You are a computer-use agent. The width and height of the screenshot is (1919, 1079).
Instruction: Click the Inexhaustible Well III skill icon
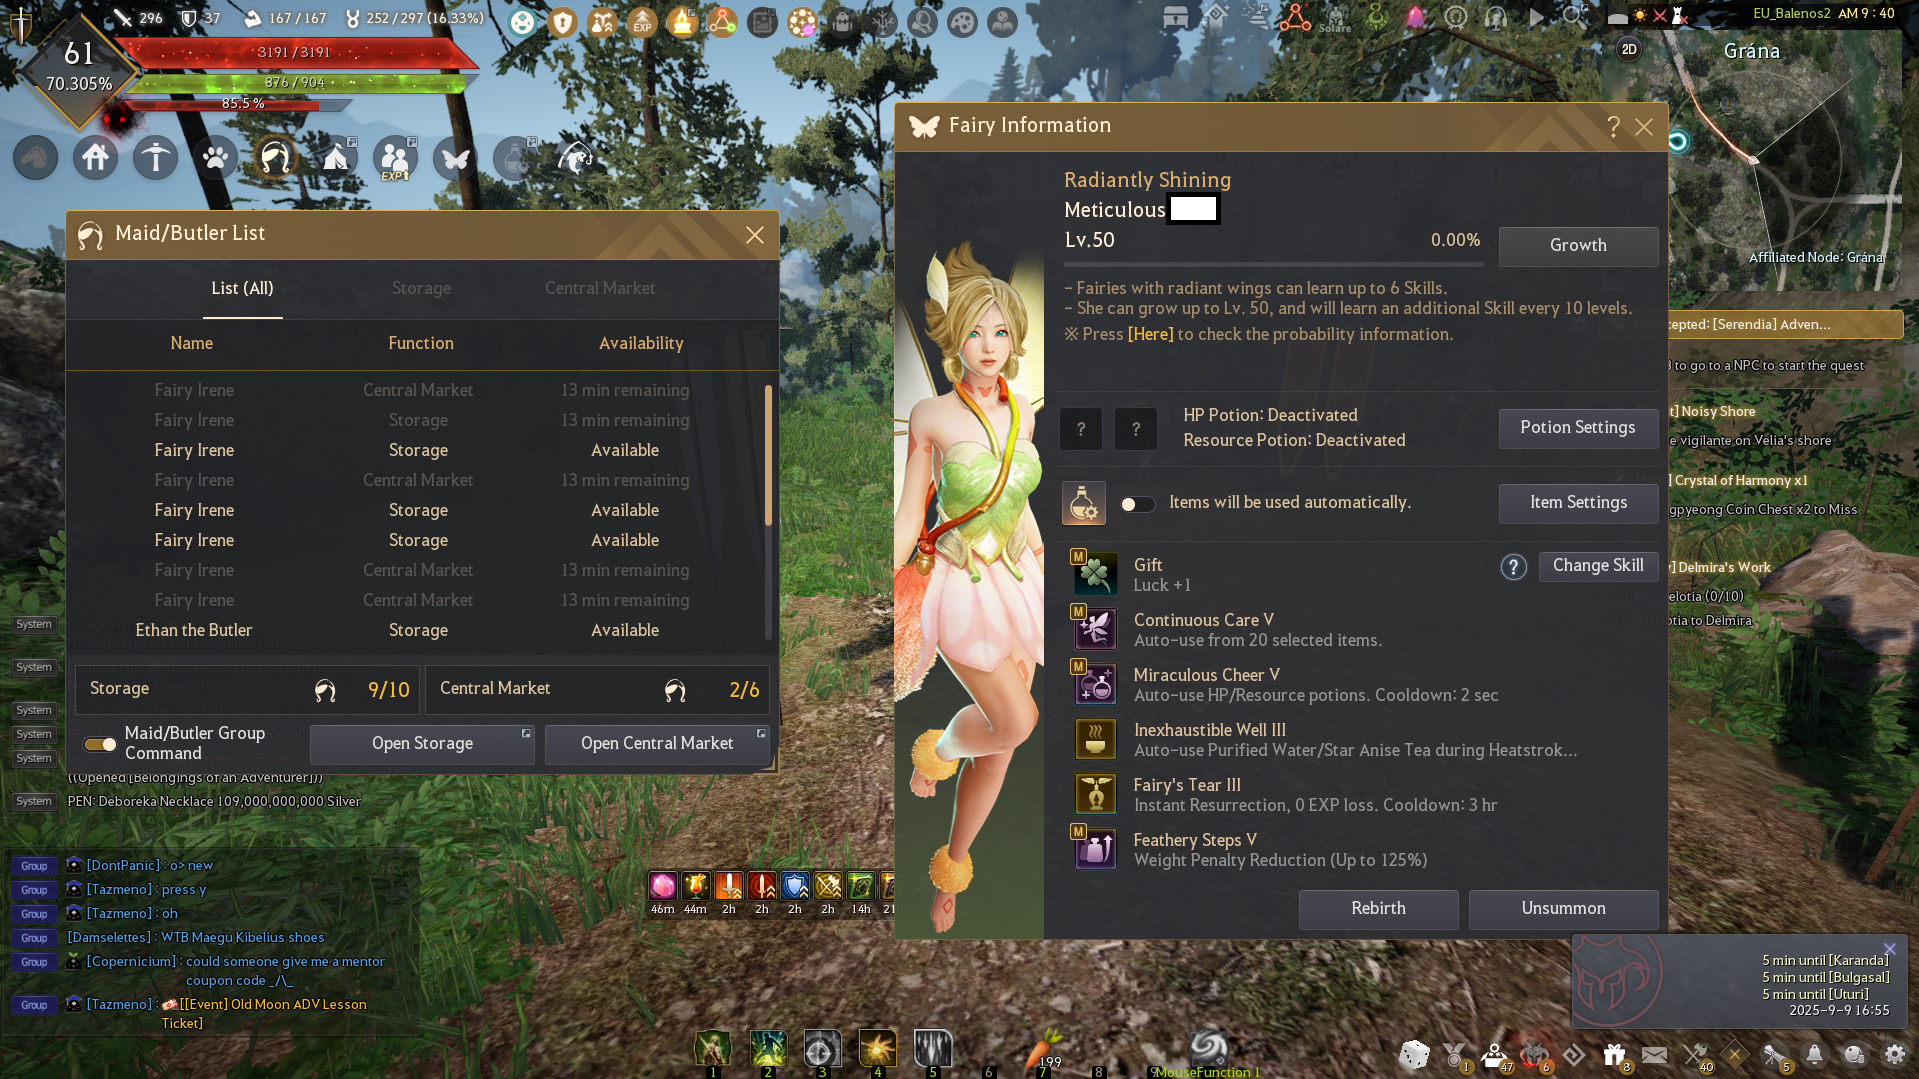[1095, 739]
